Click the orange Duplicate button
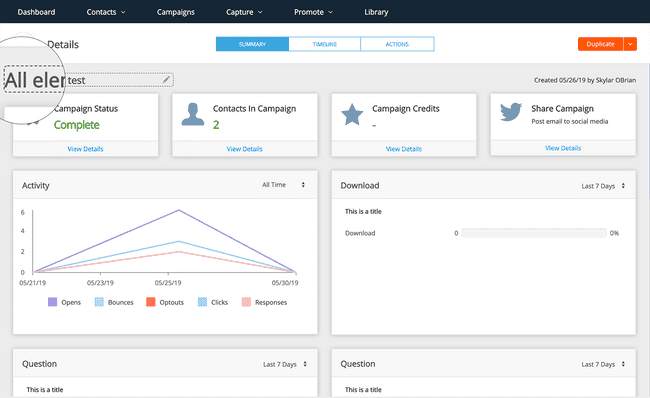The height and width of the screenshot is (398, 650). pyautogui.click(x=601, y=44)
